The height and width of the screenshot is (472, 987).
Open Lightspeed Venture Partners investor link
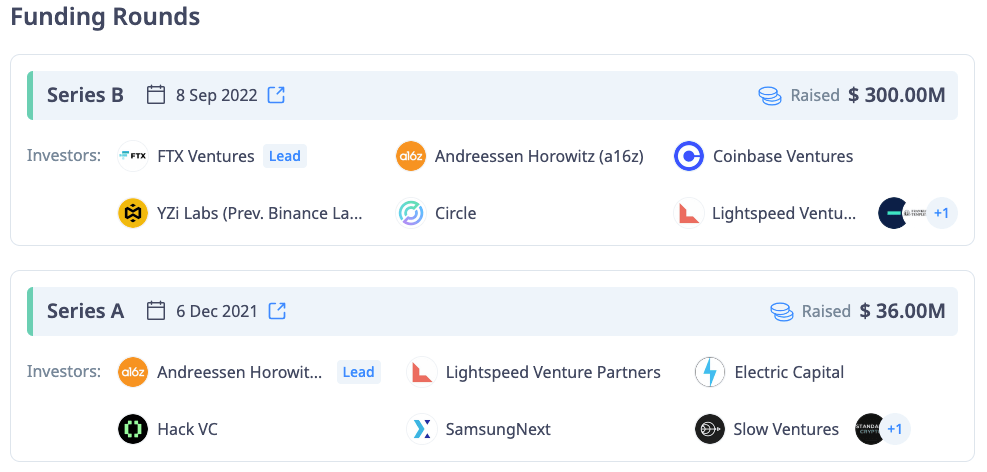click(x=553, y=372)
